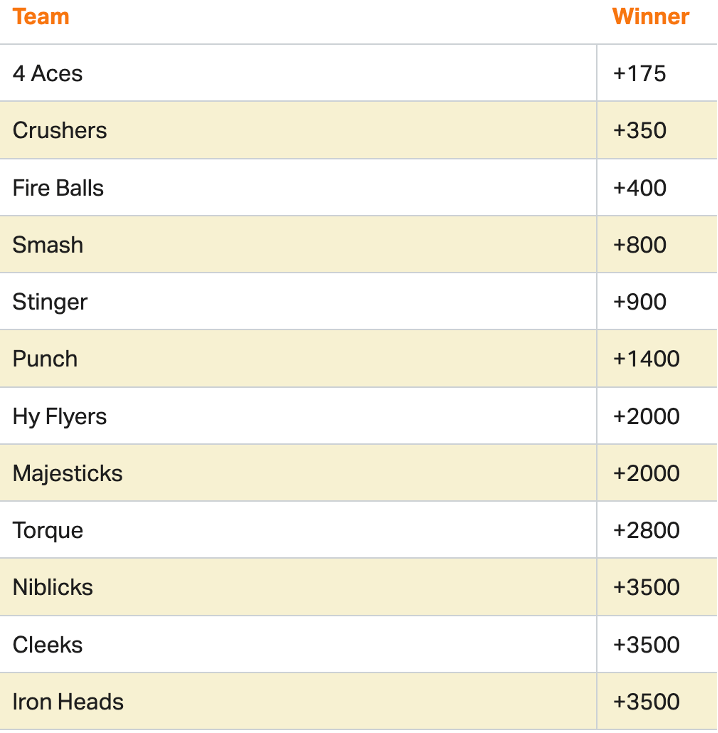Choose the Majesticks +2000 odds cell
The image size is (718, 733).
pyautogui.click(x=646, y=473)
